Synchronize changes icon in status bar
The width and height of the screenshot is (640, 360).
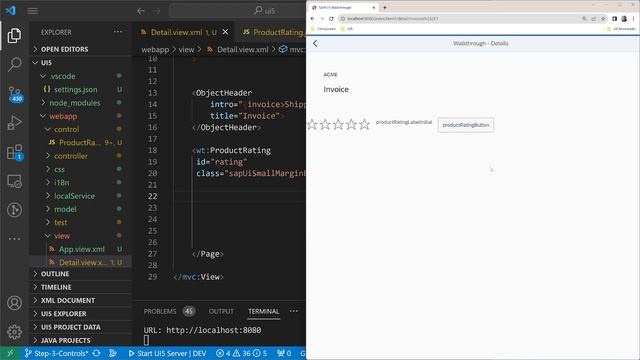tap(96, 353)
